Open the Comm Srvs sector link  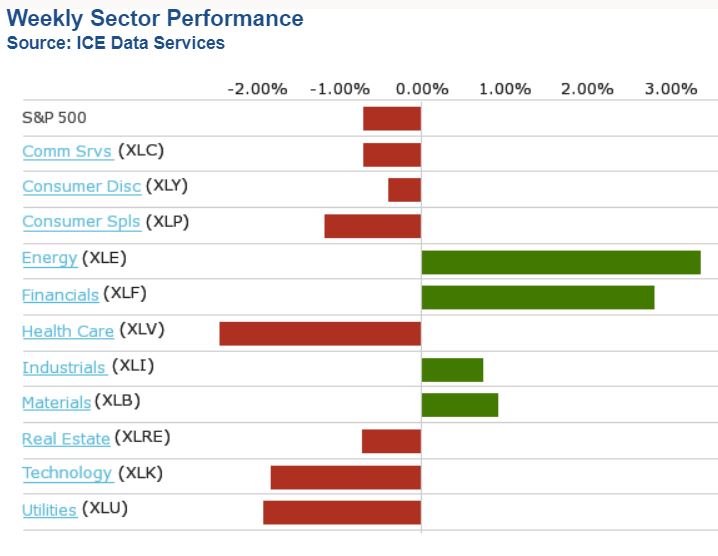(67, 152)
